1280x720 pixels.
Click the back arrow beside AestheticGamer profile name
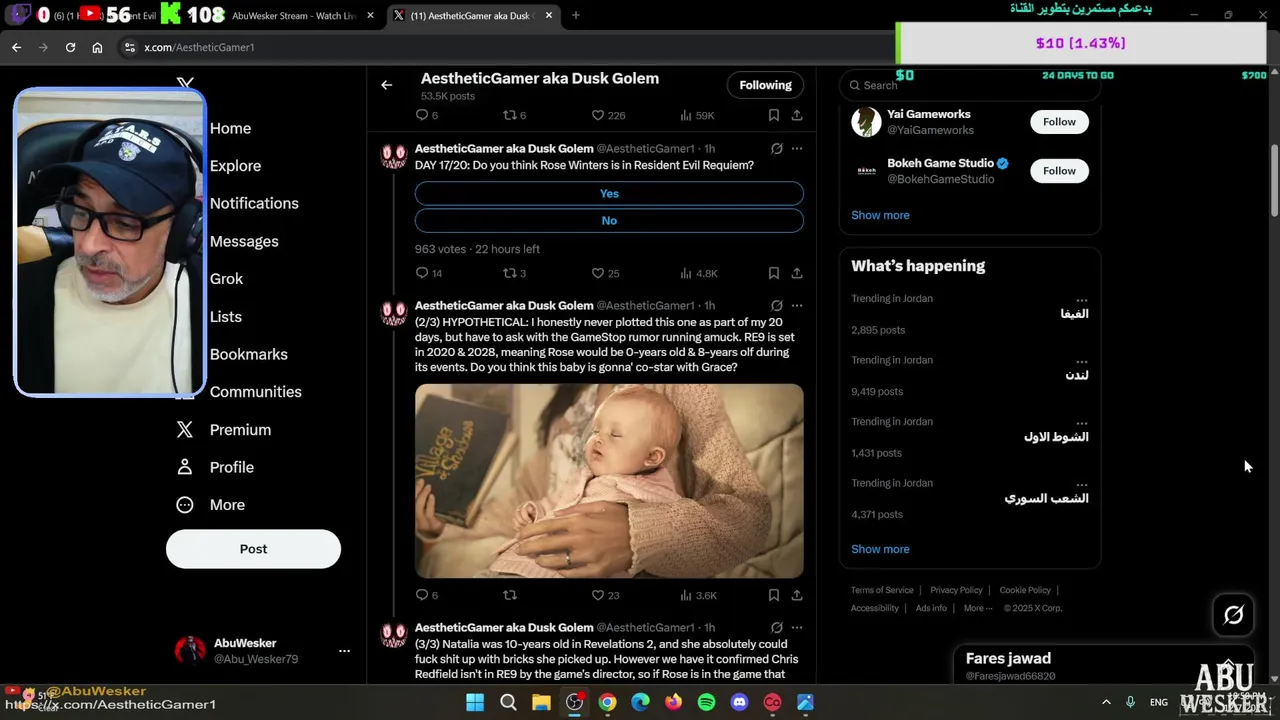click(x=386, y=85)
